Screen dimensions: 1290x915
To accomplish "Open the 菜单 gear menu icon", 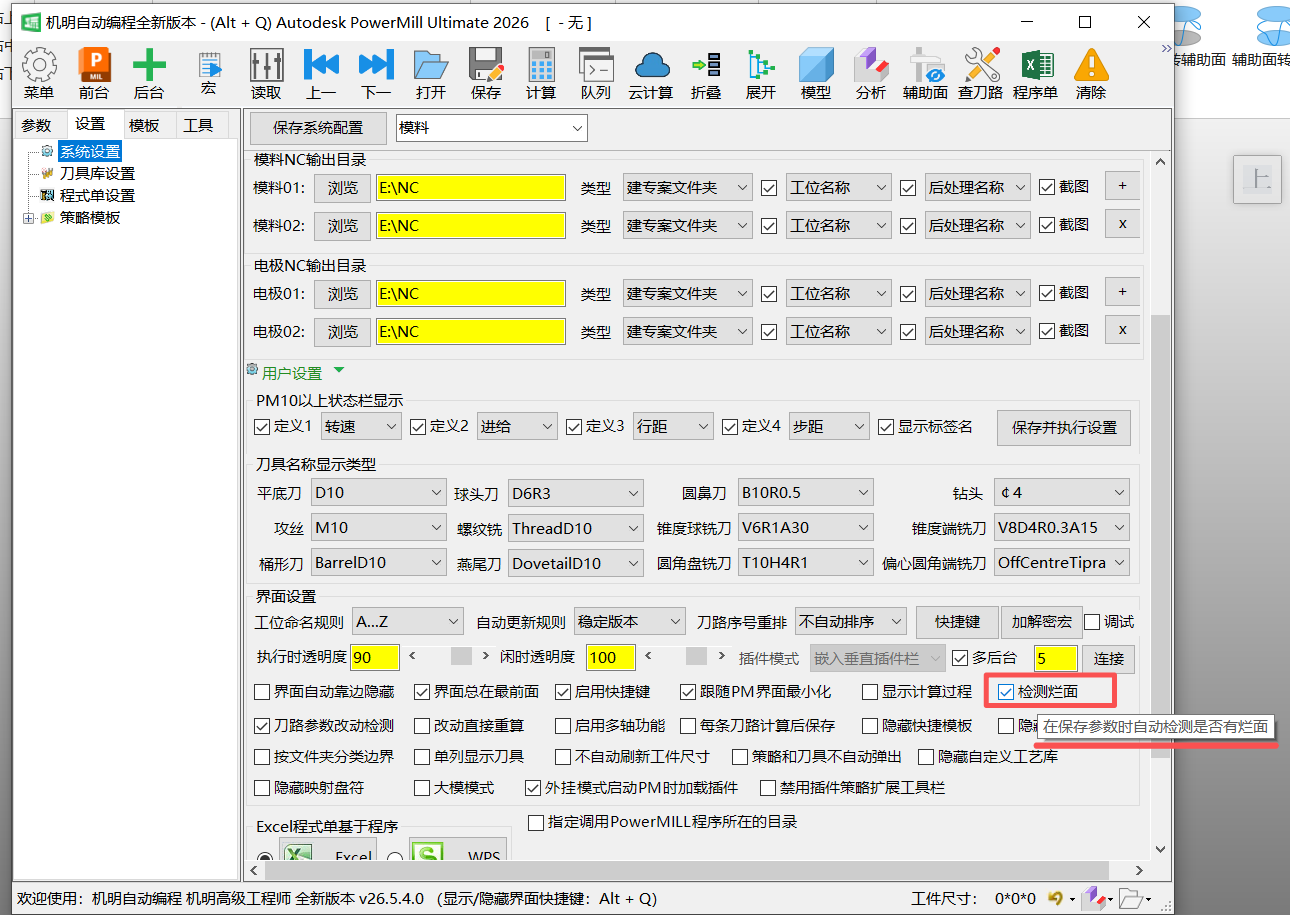I will point(39,73).
